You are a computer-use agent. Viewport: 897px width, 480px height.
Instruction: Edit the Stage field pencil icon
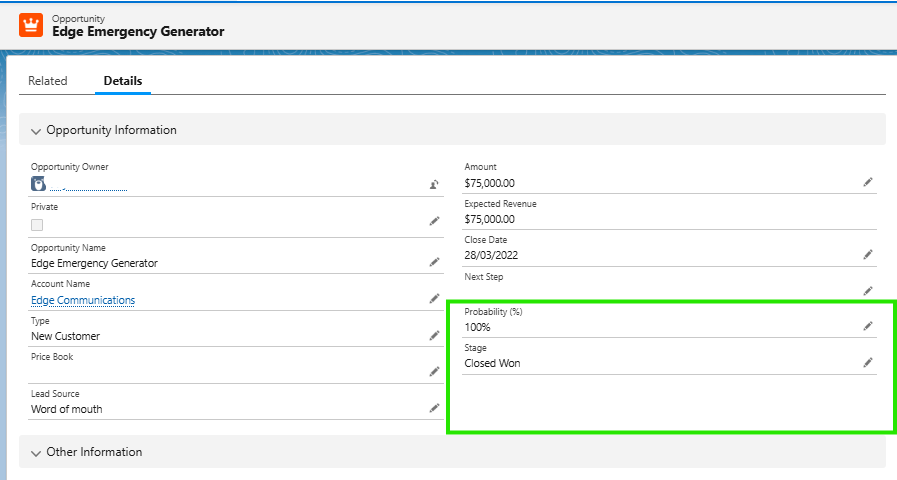[868, 362]
